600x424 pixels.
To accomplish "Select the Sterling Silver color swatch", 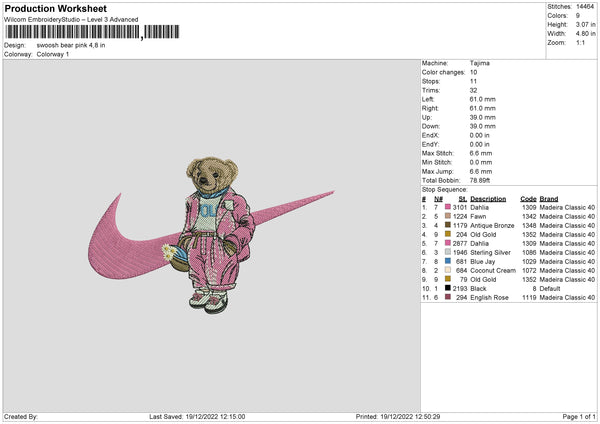I will click(448, 252).
